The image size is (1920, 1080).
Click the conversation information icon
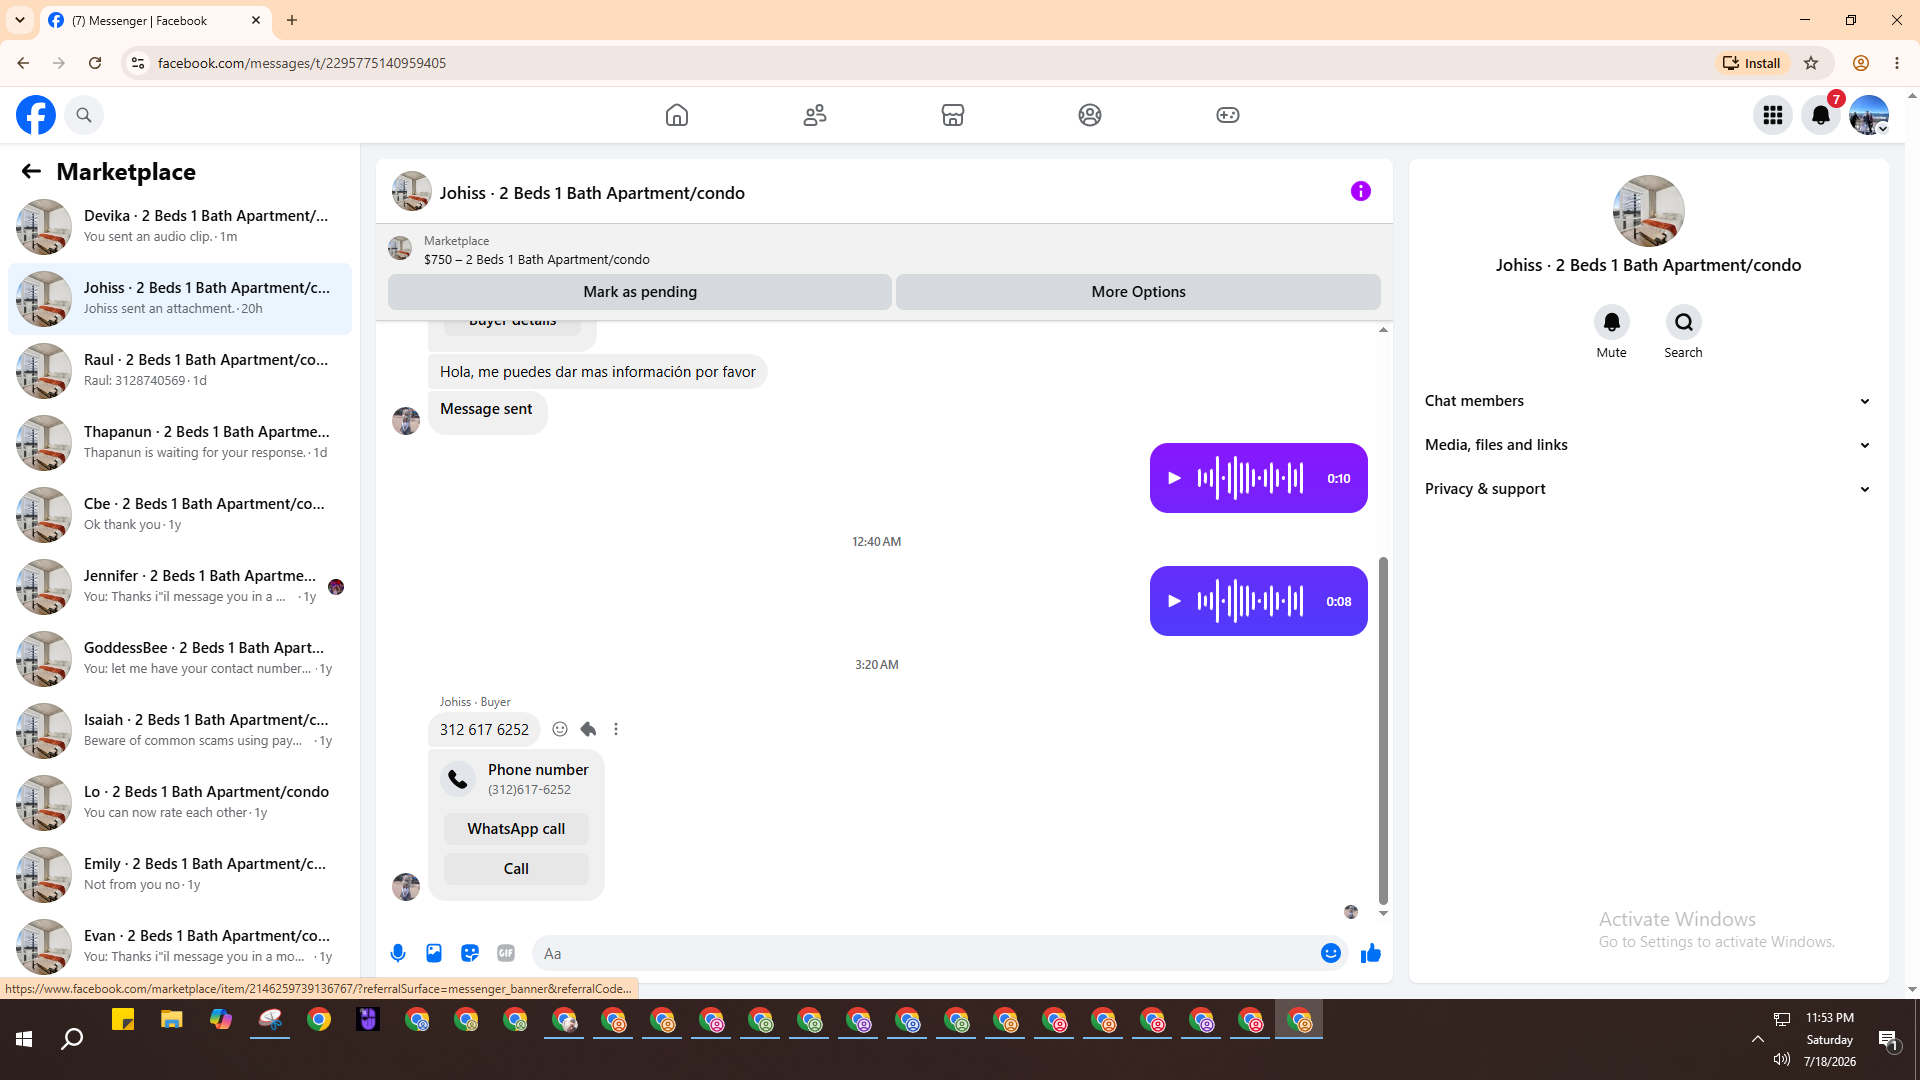click(1361, 191)
